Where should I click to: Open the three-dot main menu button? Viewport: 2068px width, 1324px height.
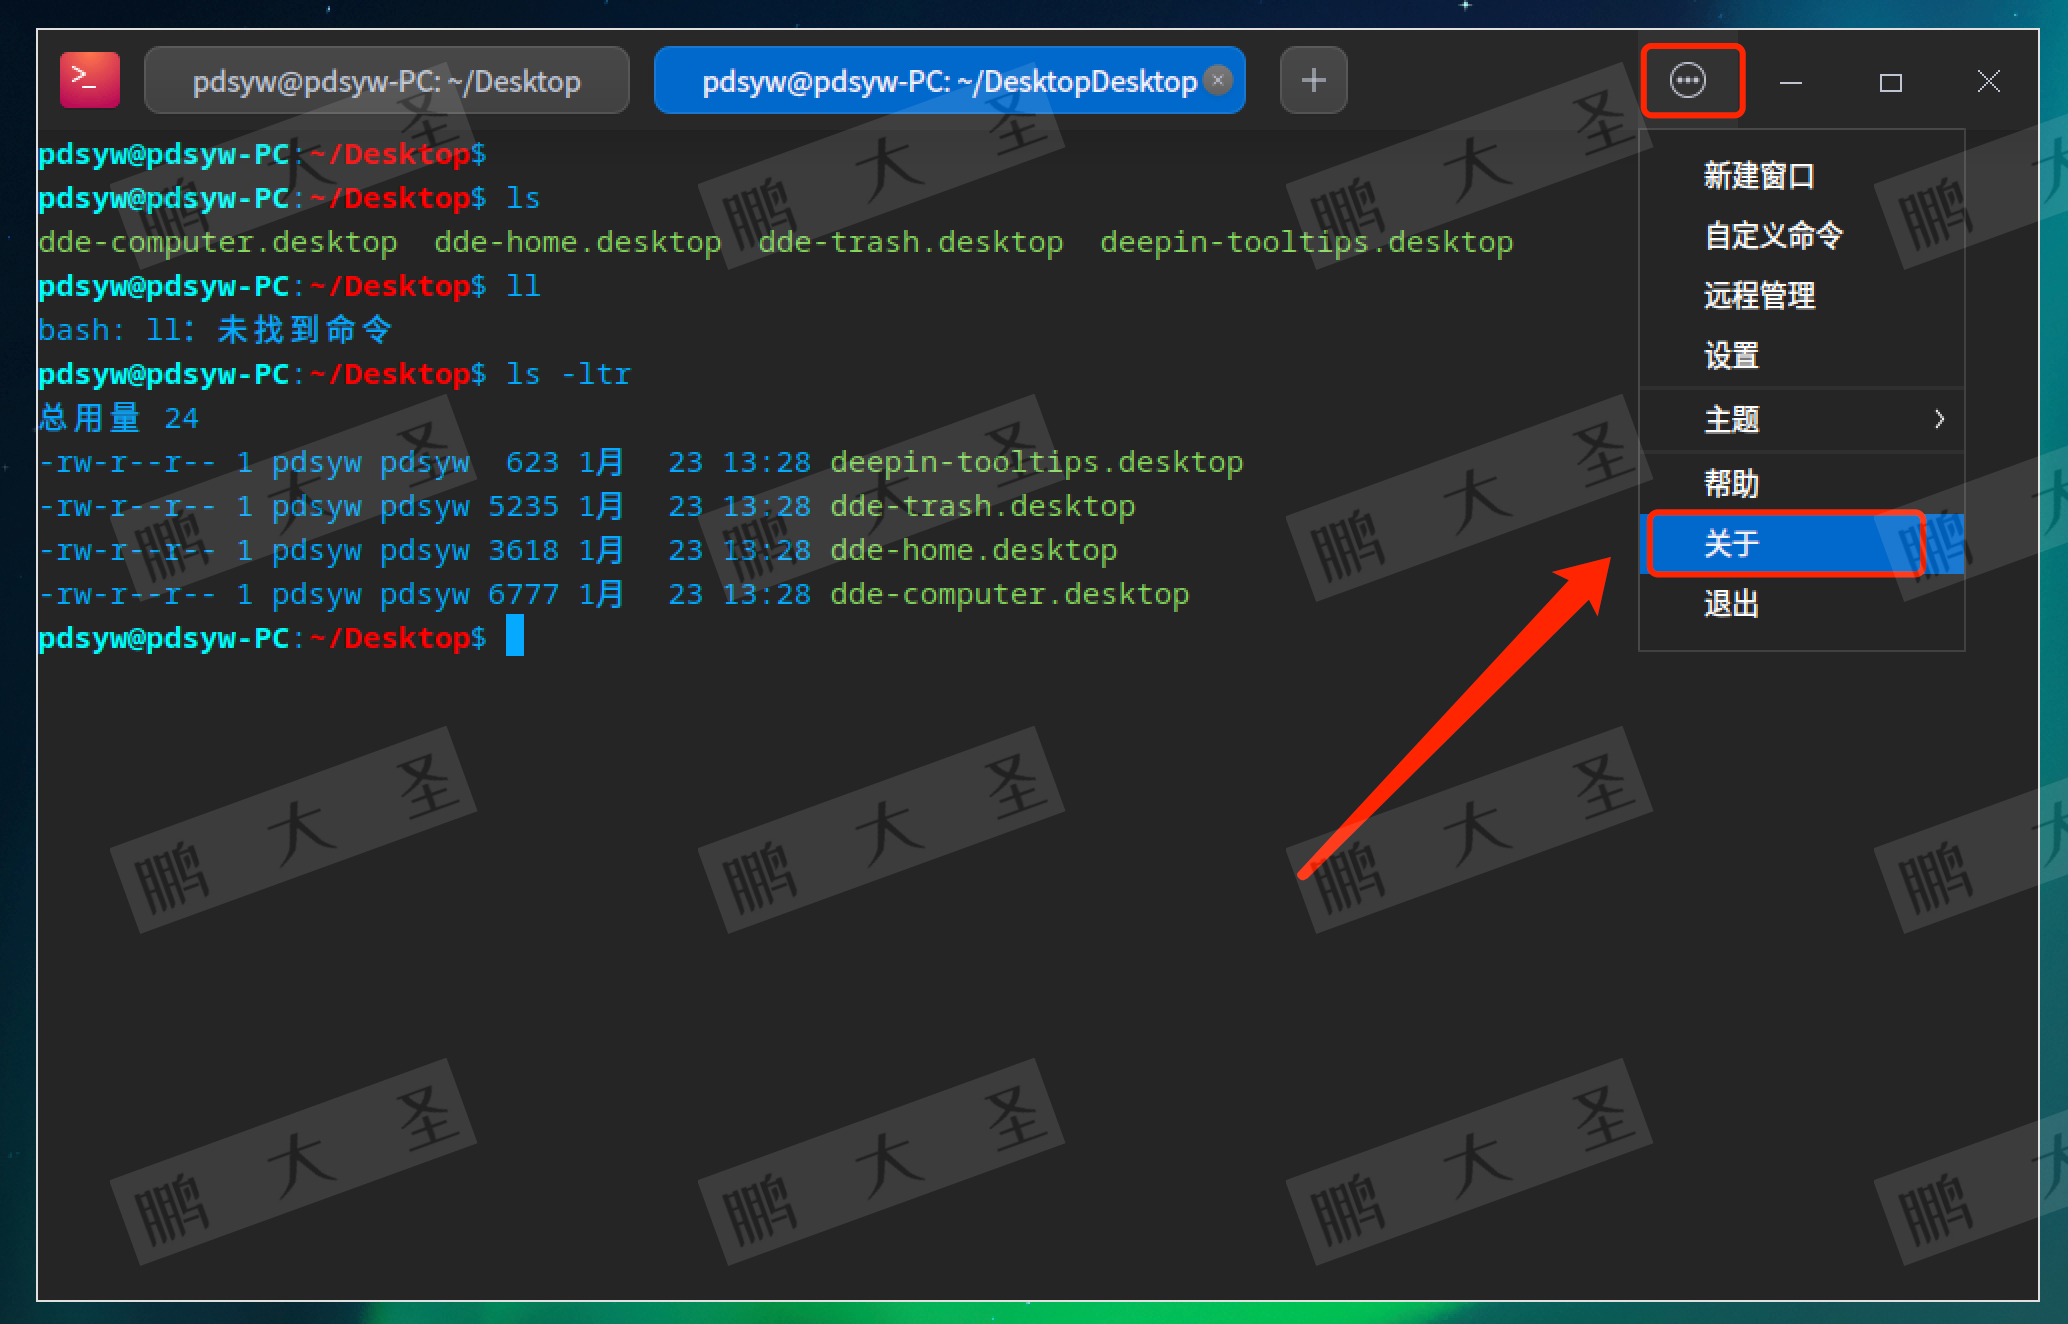coord(1688,80)
